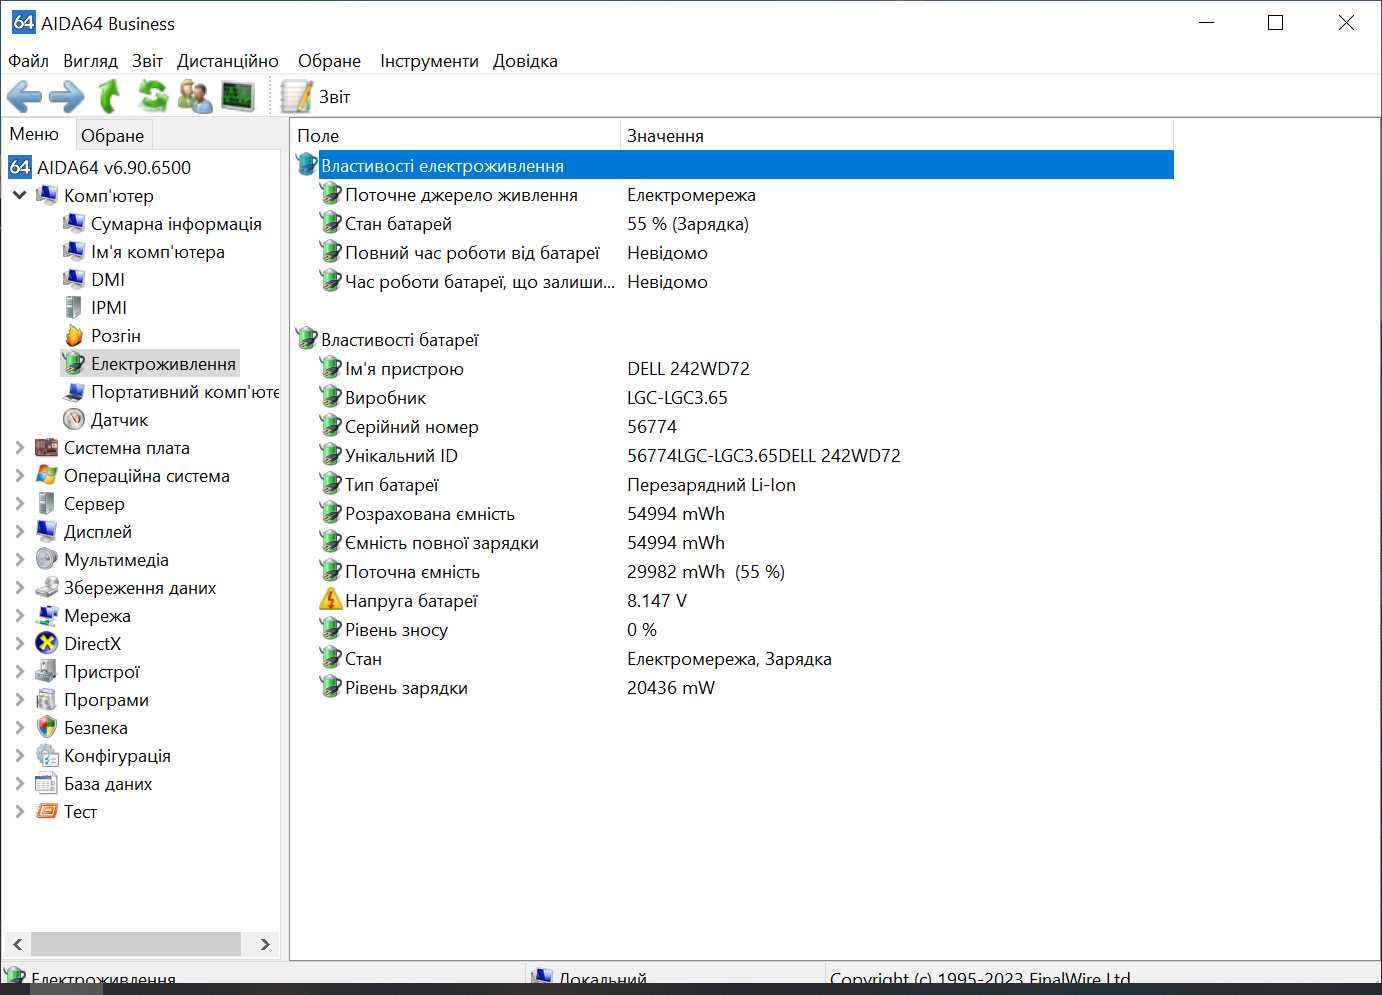
Task: Expand the Дисплей node
Action: point(19,532)
